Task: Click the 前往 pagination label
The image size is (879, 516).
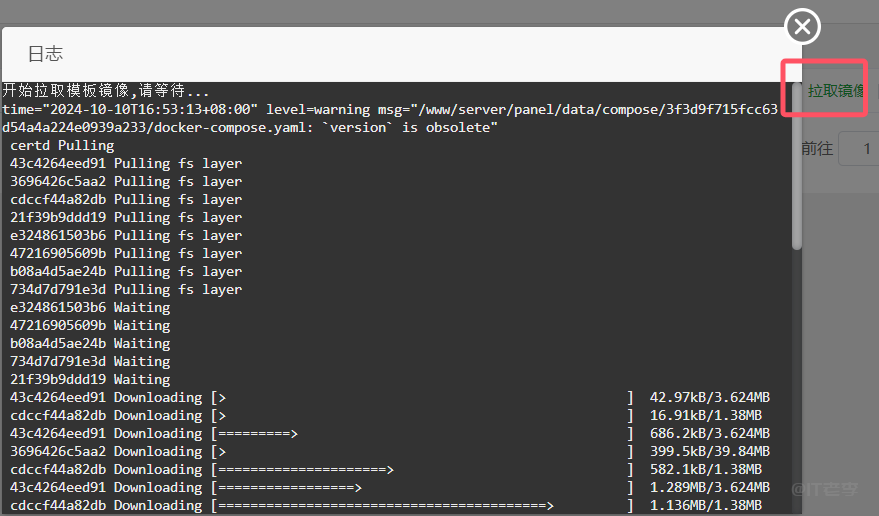Action: 817,149
